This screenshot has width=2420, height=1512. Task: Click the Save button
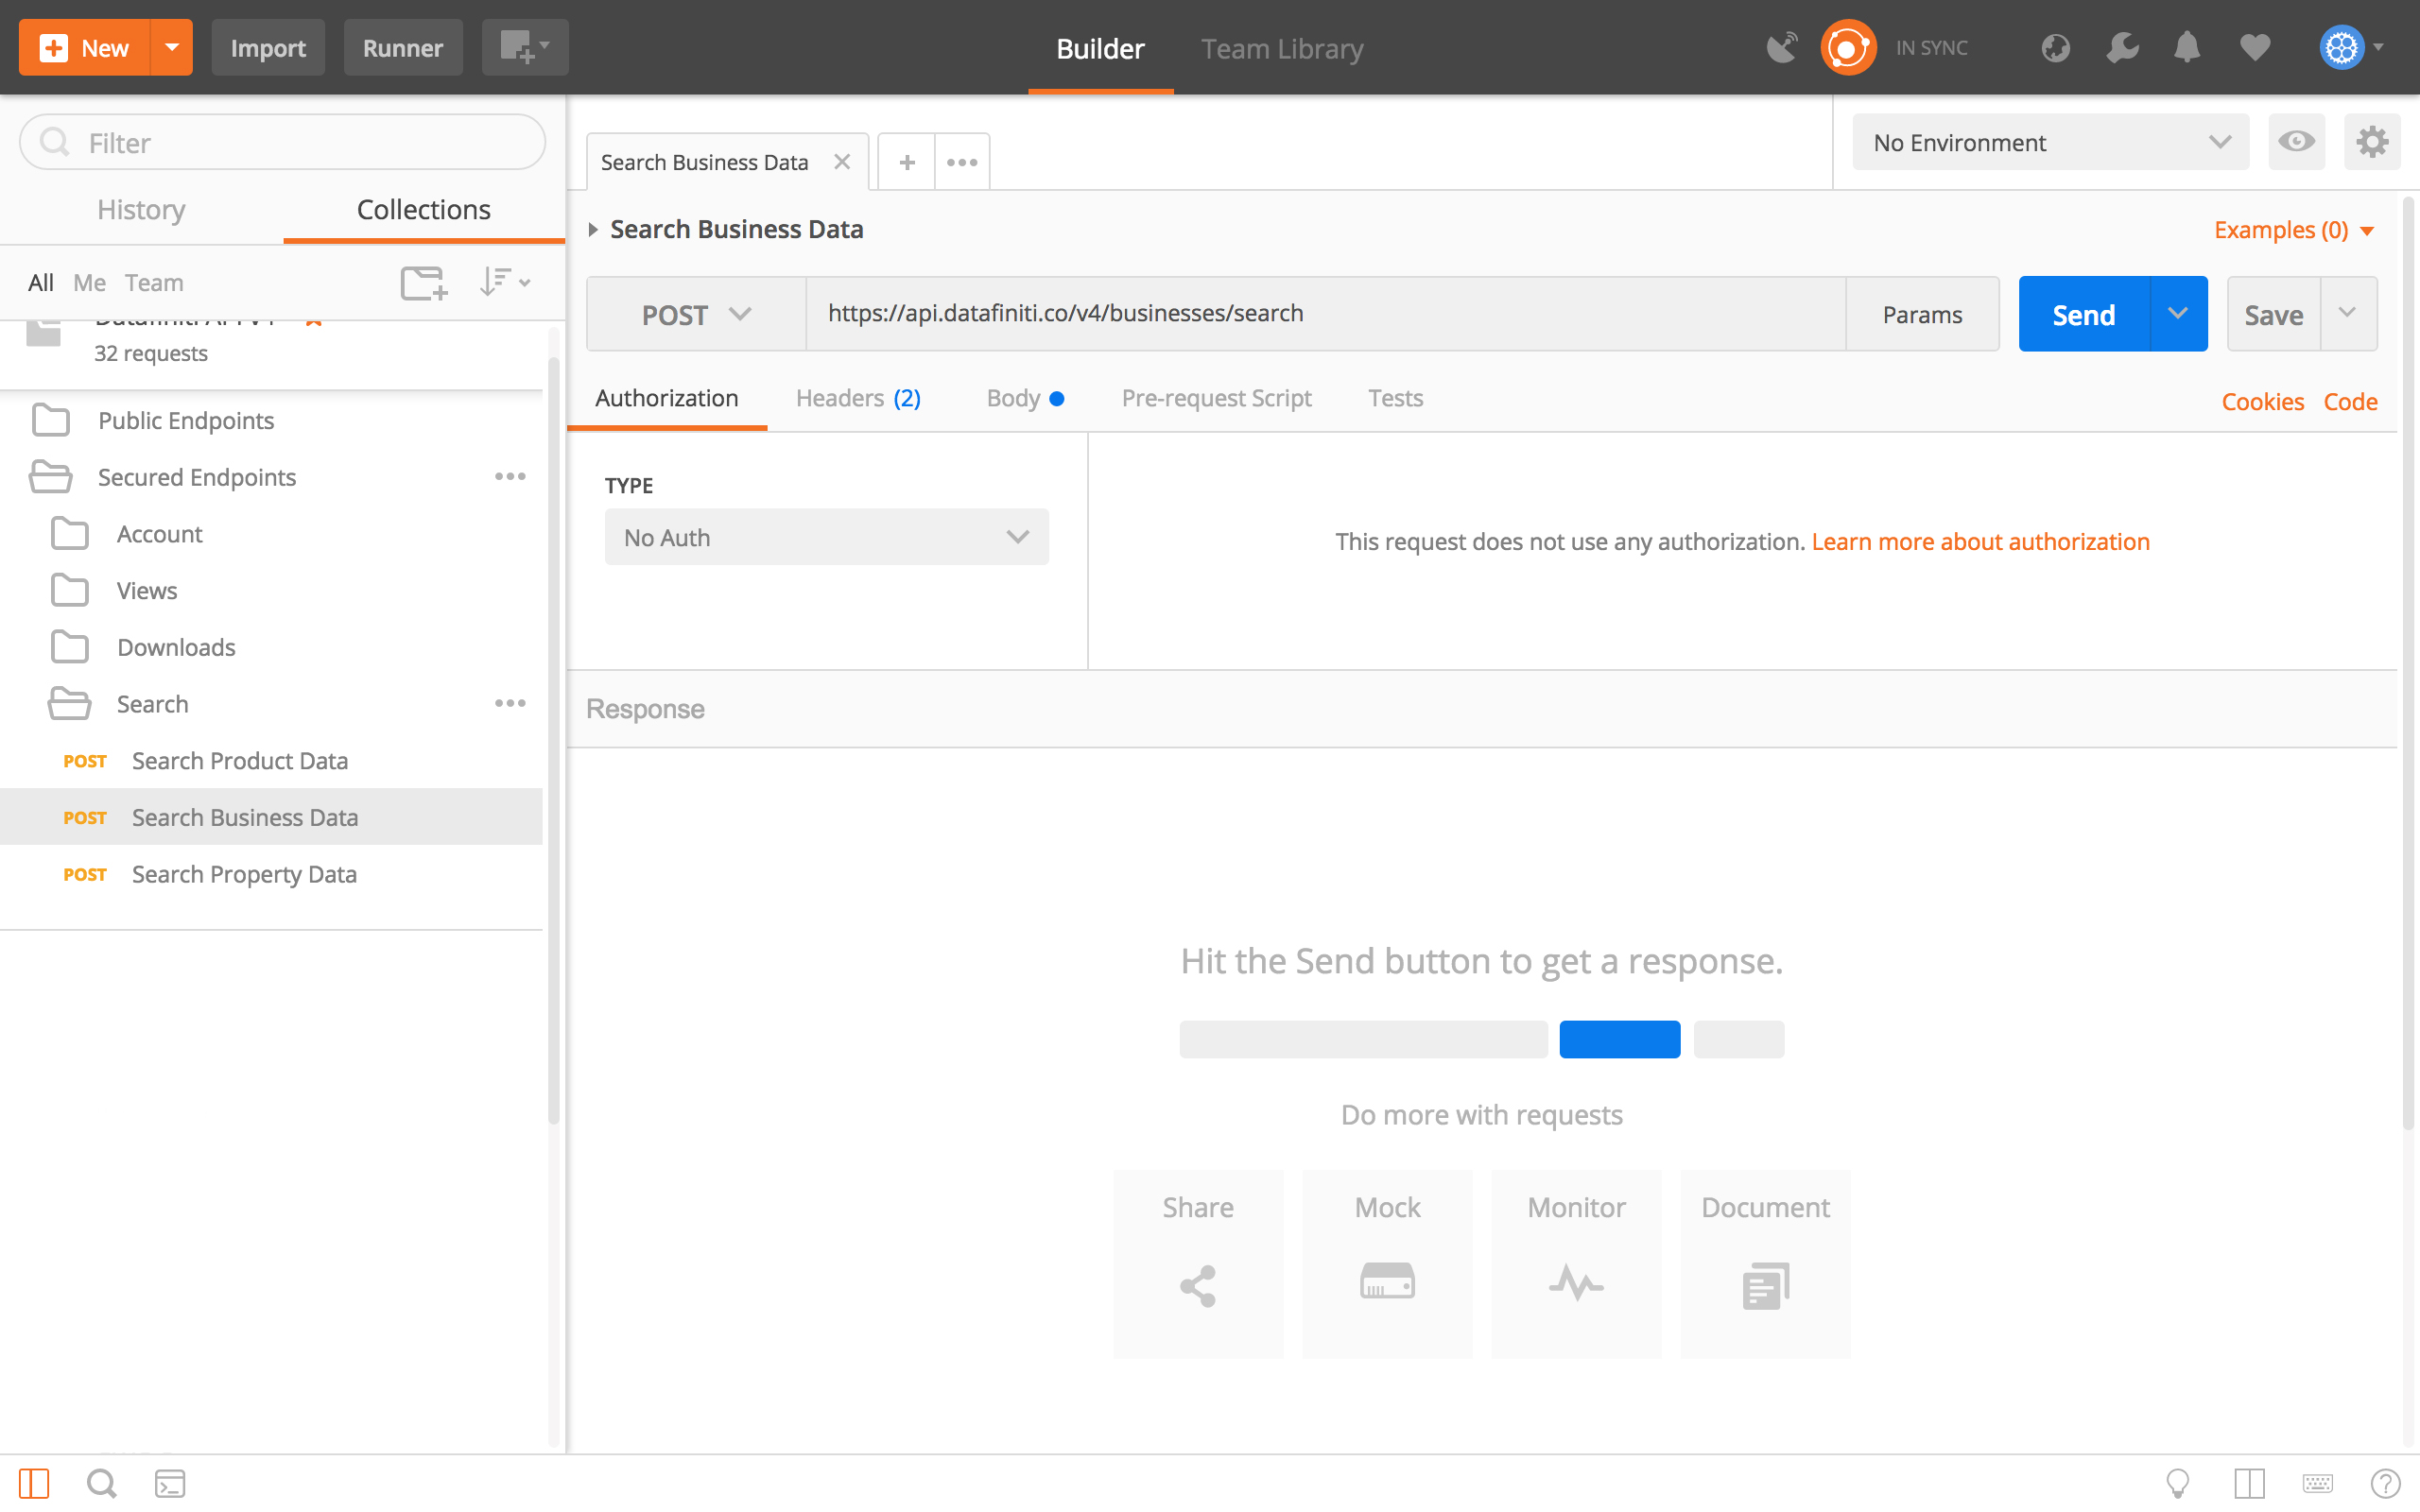click(x=2273, y=314)
